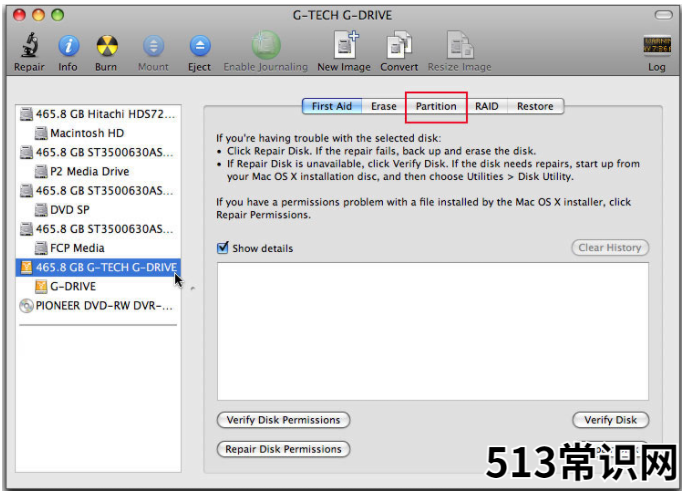Select the G-DRIVE volume

coord(98,287)
